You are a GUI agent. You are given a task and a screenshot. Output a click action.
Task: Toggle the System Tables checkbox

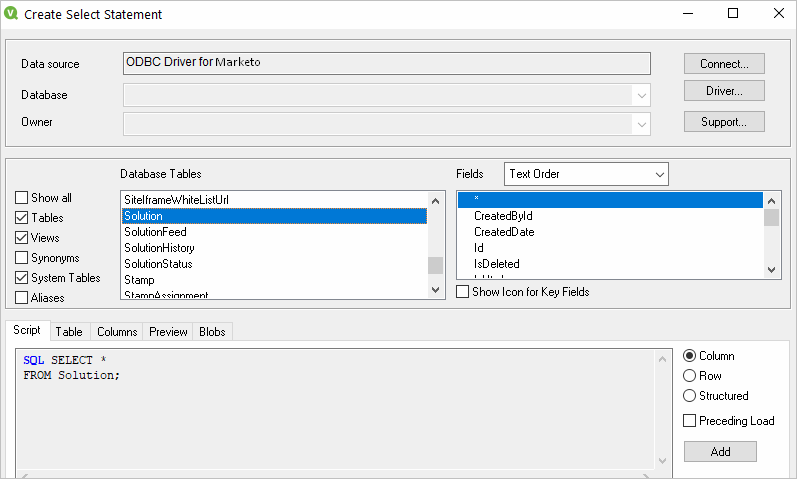22,278
